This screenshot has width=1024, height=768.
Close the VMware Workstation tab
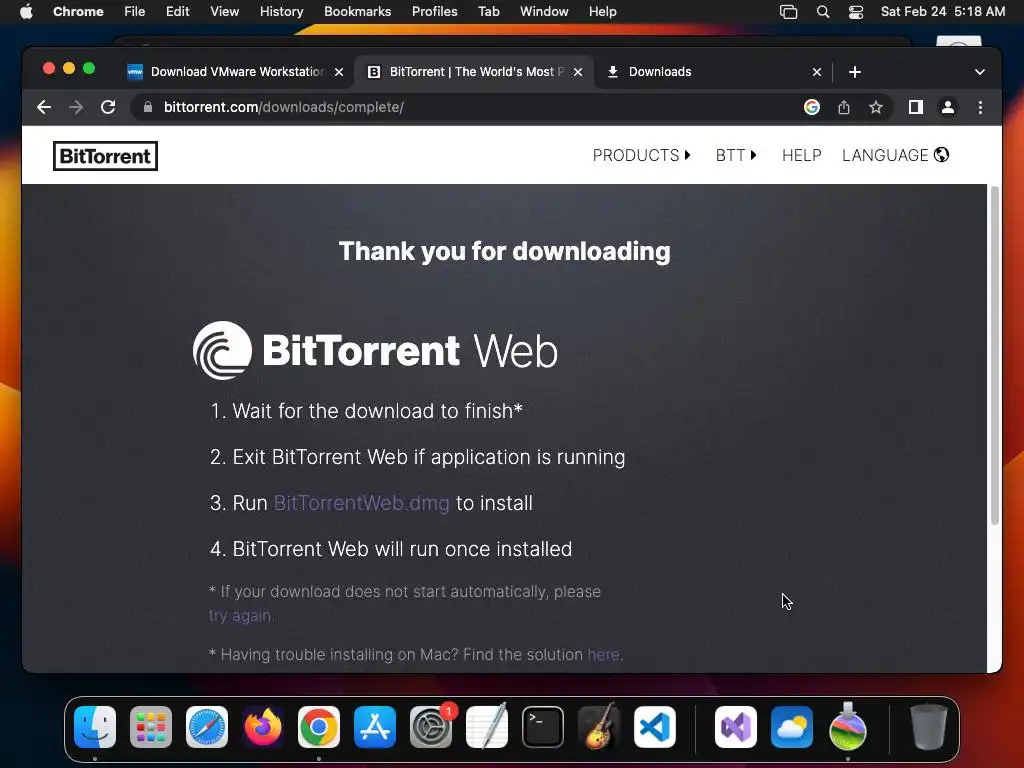[339, 72]
